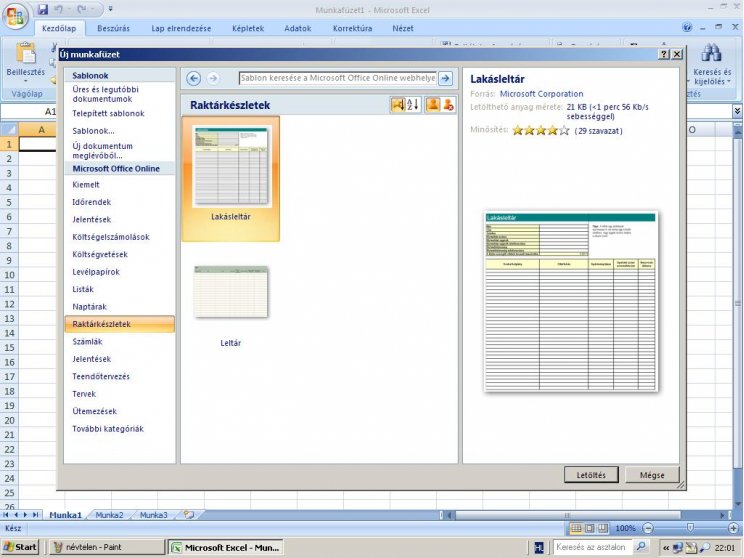This screenshot has height=558, width=744.
Task: Click the Undo icon in quick access toolbar
Action: click(58, 9)
